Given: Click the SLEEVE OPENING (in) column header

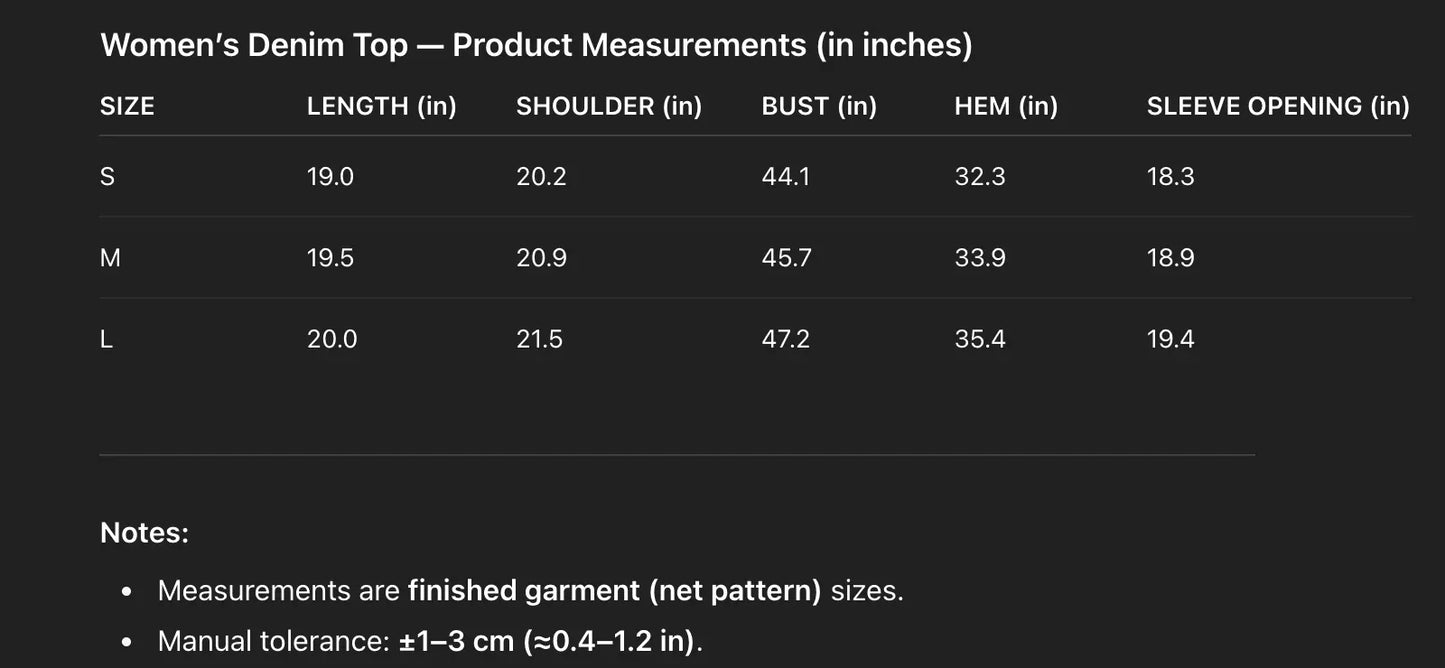Looking at the screenshot, I should [1277, 106].
